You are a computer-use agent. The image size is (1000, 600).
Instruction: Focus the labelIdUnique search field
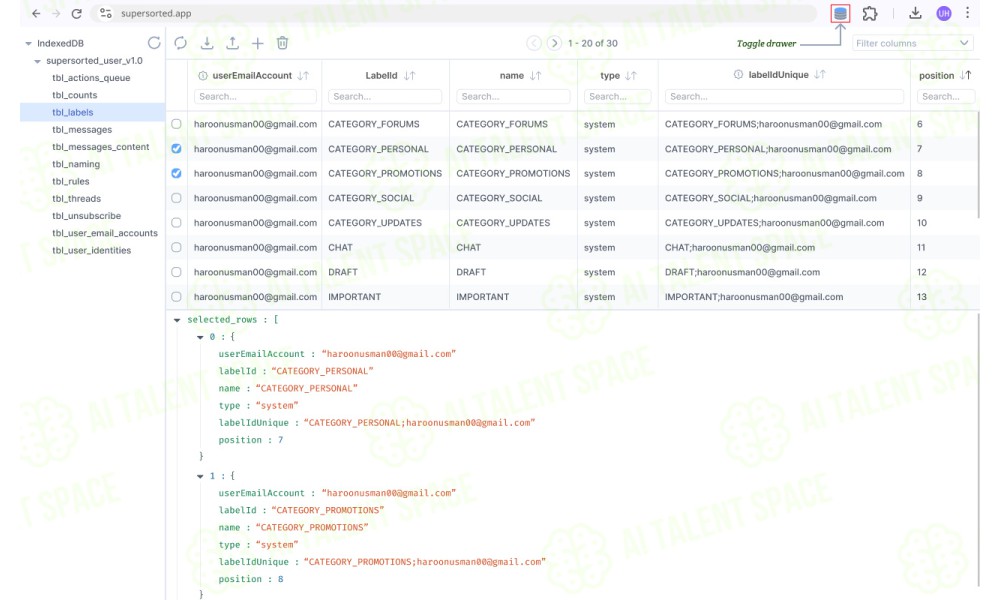coord(784,96)
